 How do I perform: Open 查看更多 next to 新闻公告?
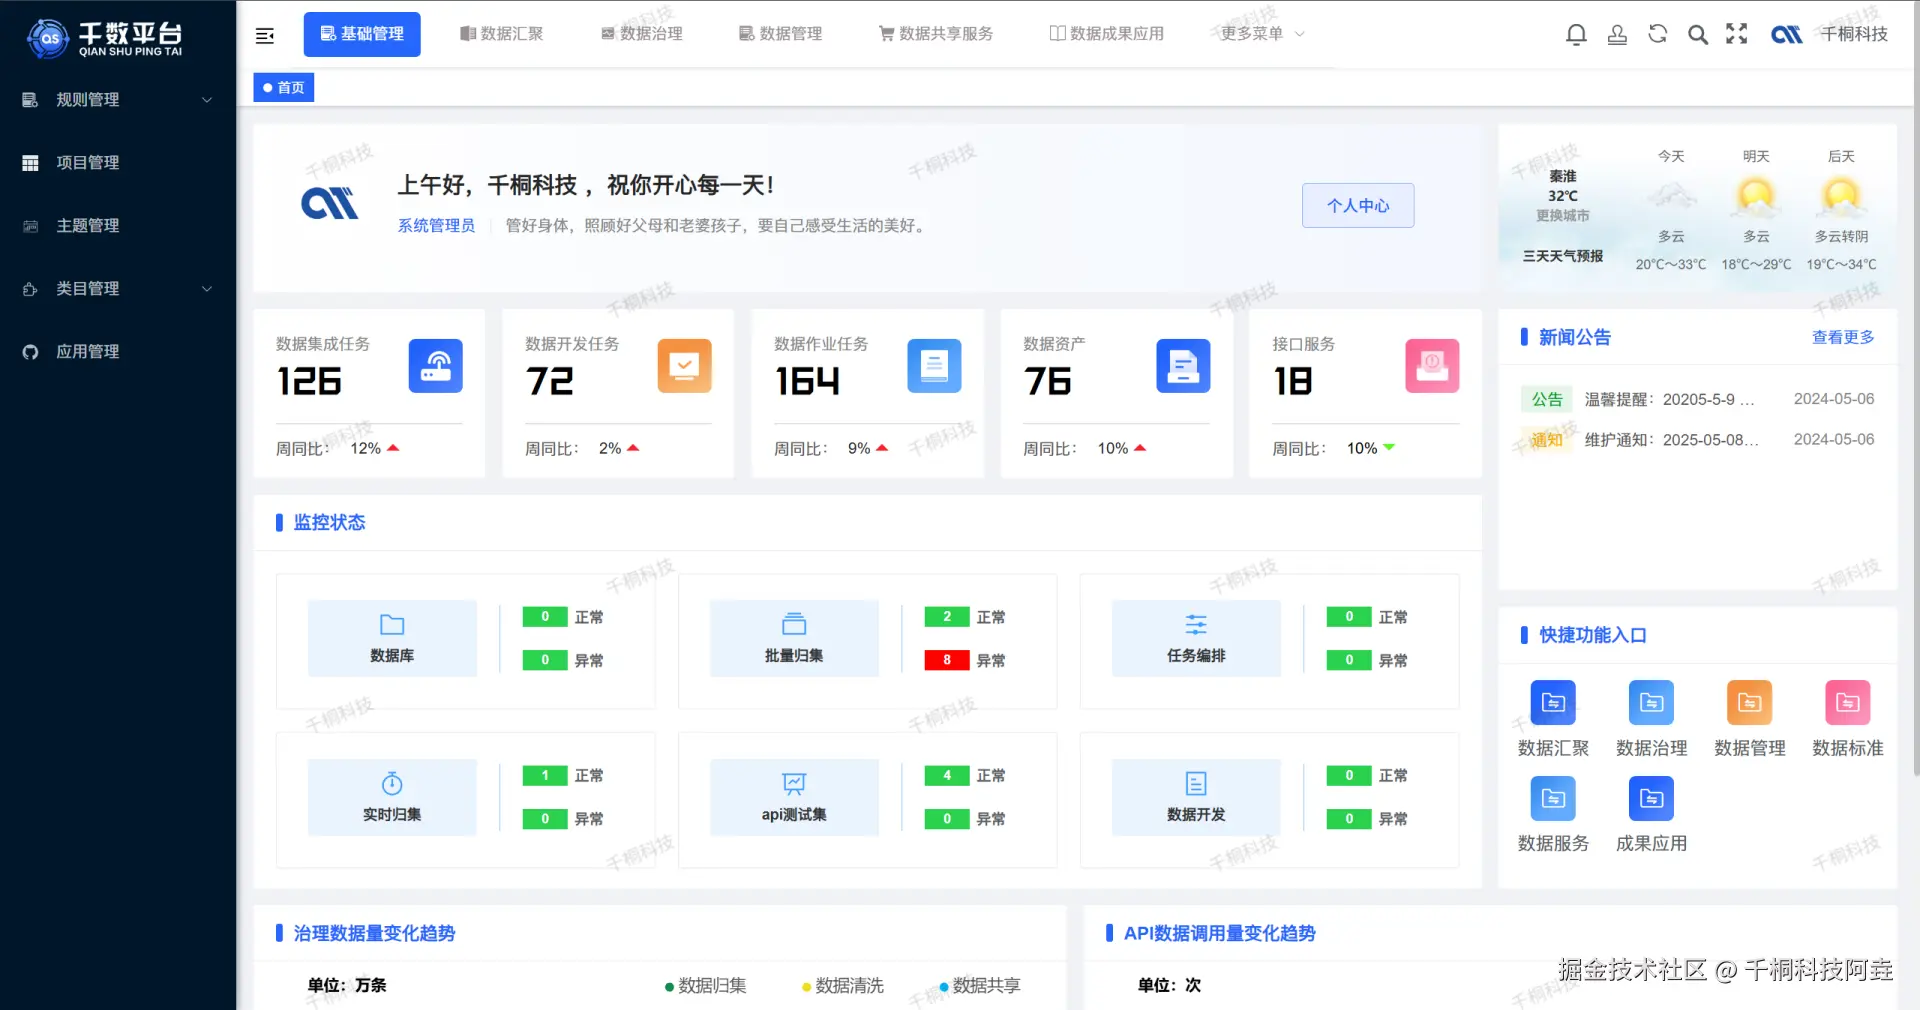click(1843, 337)
